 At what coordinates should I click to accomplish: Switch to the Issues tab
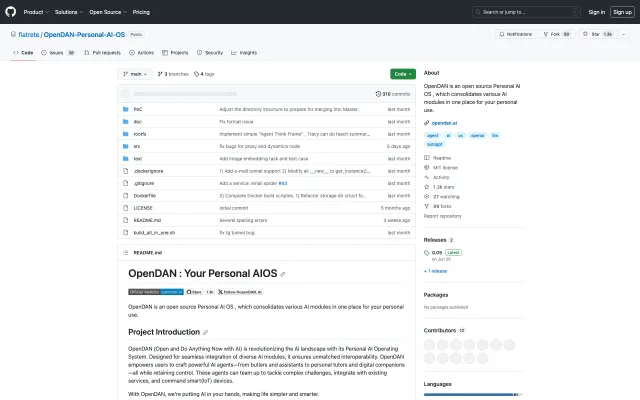click(x=57, y=52)
